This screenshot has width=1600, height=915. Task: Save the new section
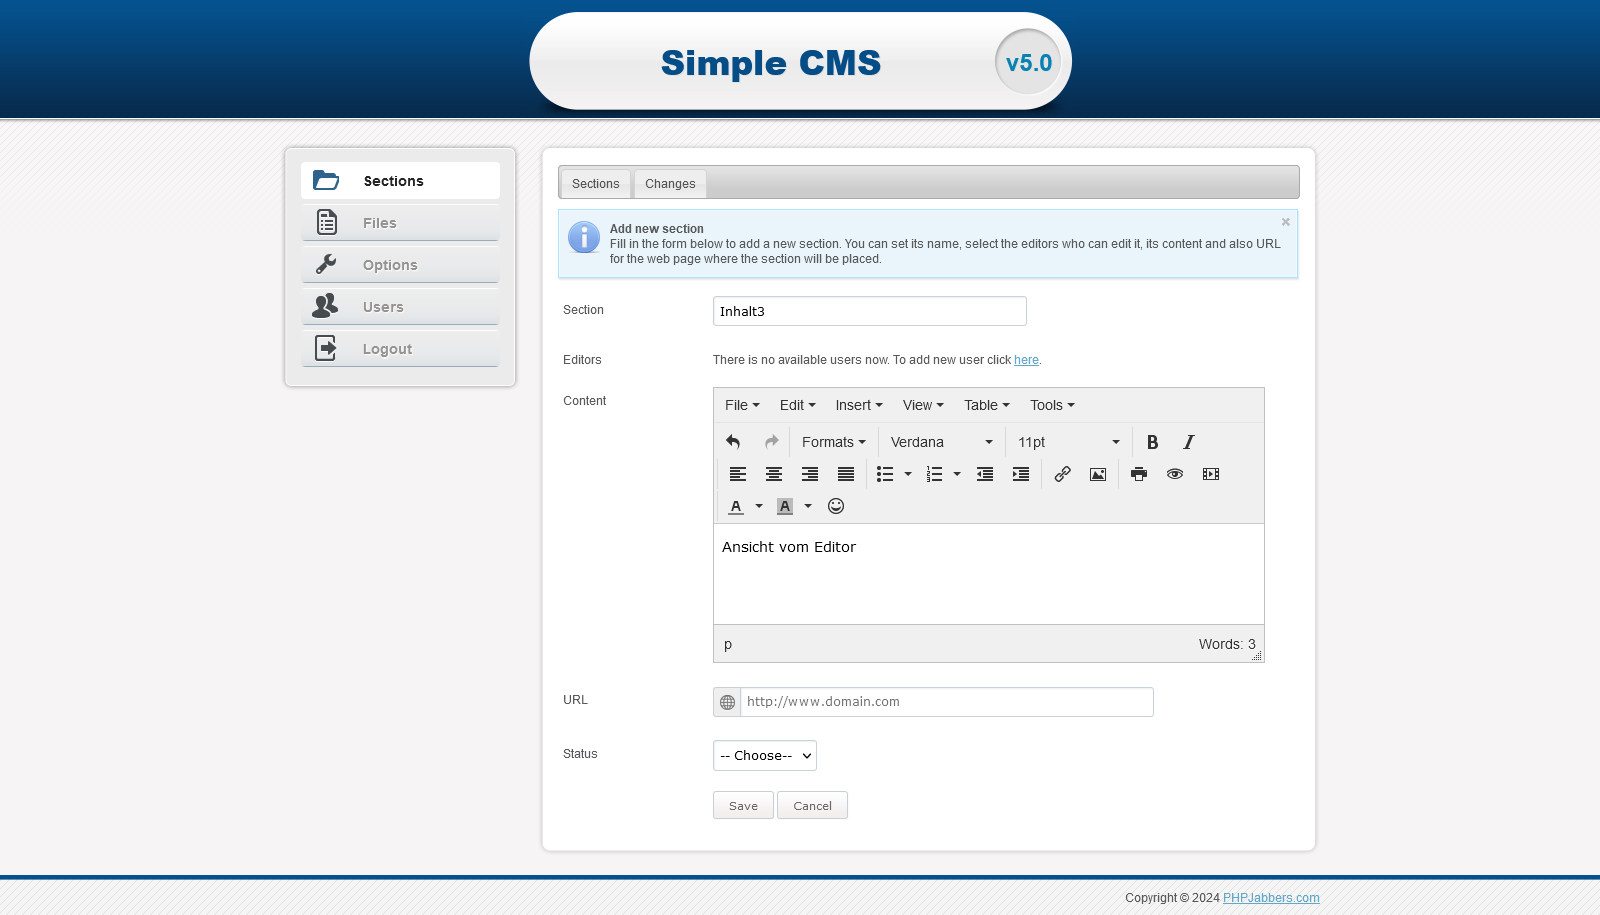click(x=743, y=805)
